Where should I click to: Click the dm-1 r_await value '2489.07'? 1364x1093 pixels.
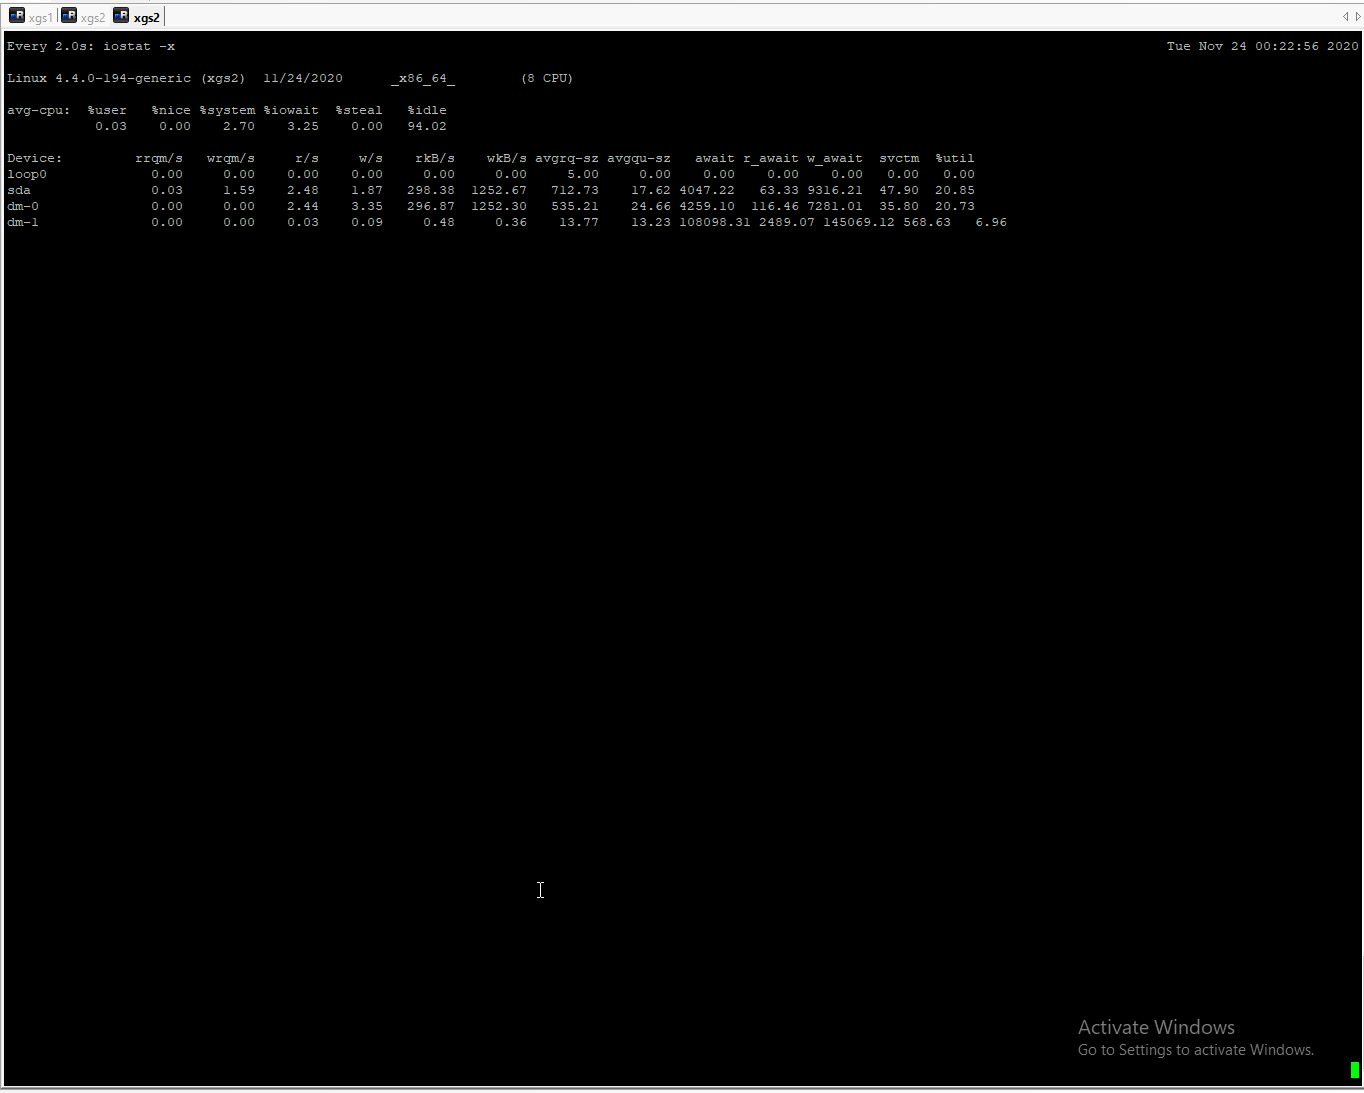point(787,222)
